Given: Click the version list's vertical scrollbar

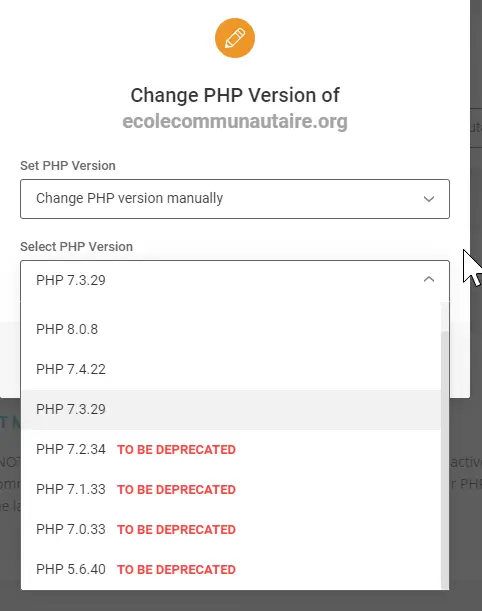Looking at the screenshot, I should click(x=445, y=460).
